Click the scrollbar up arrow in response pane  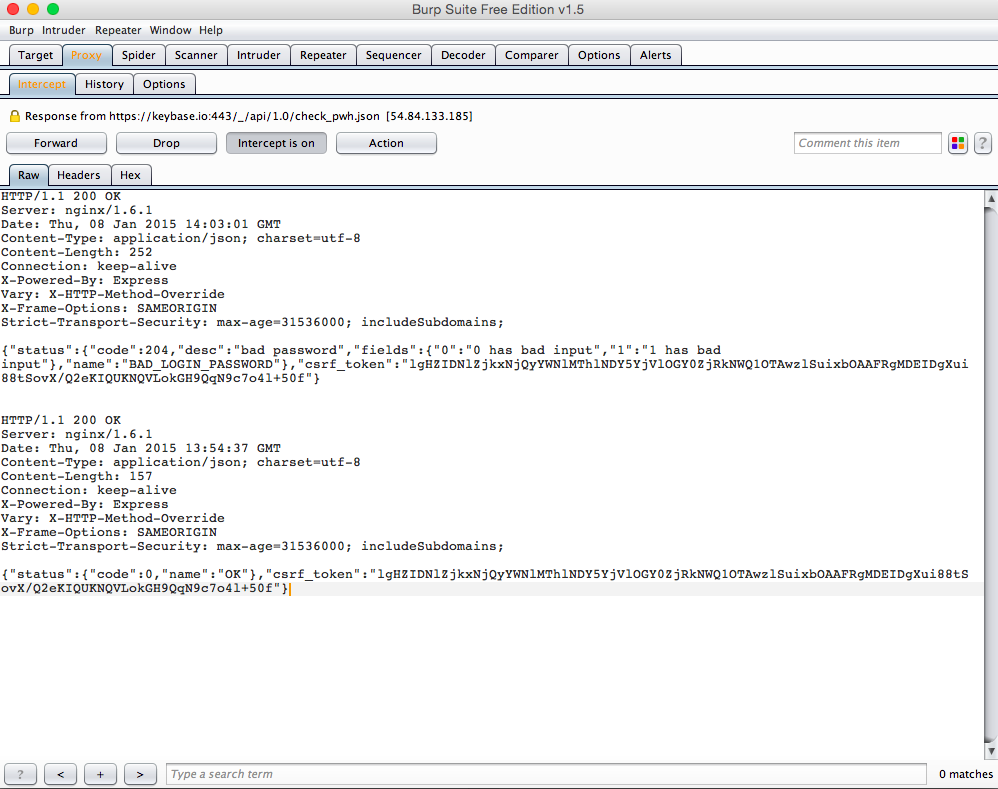991,199
